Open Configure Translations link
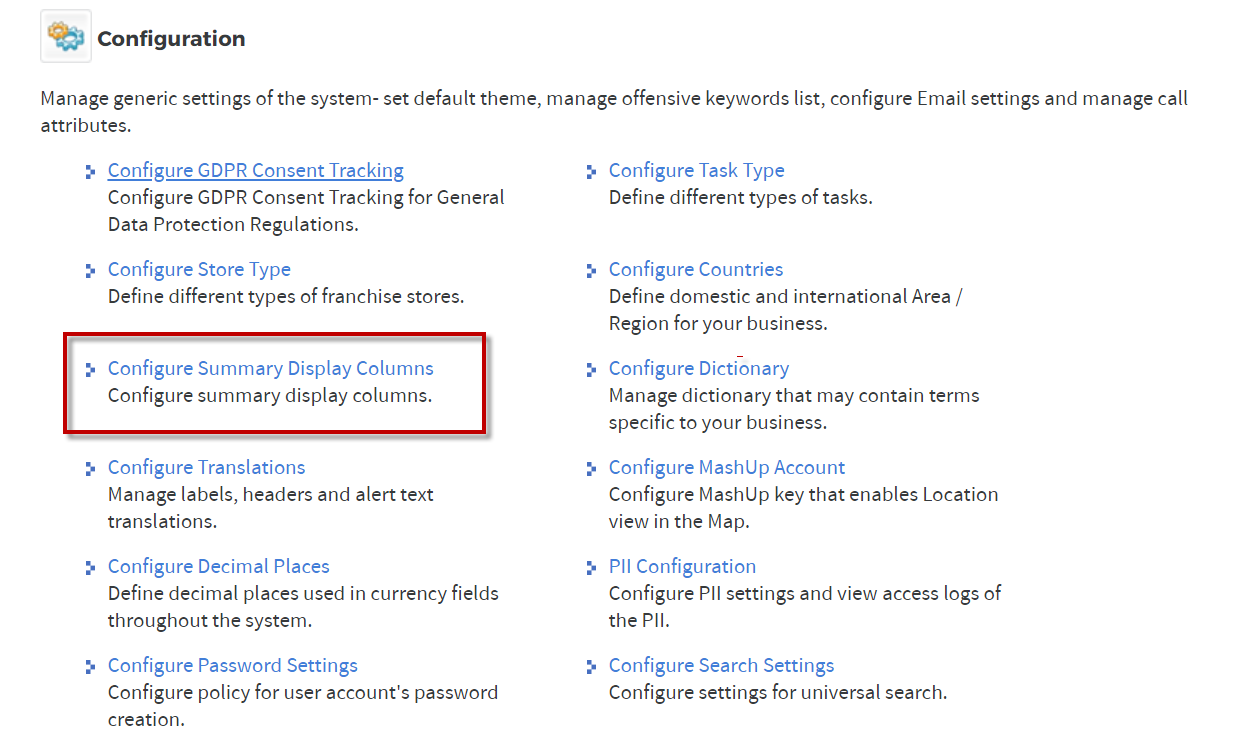Image resolution: width=1235 pixels, height=739 pixels. (206, 467)
